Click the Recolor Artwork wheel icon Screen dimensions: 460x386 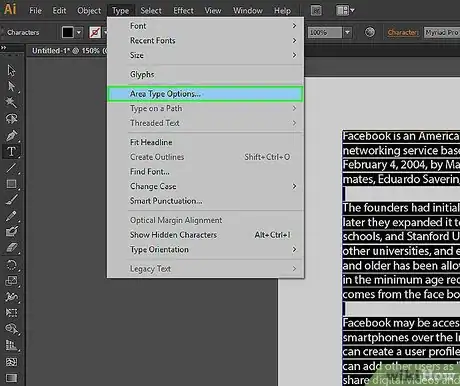click(369, 32)
